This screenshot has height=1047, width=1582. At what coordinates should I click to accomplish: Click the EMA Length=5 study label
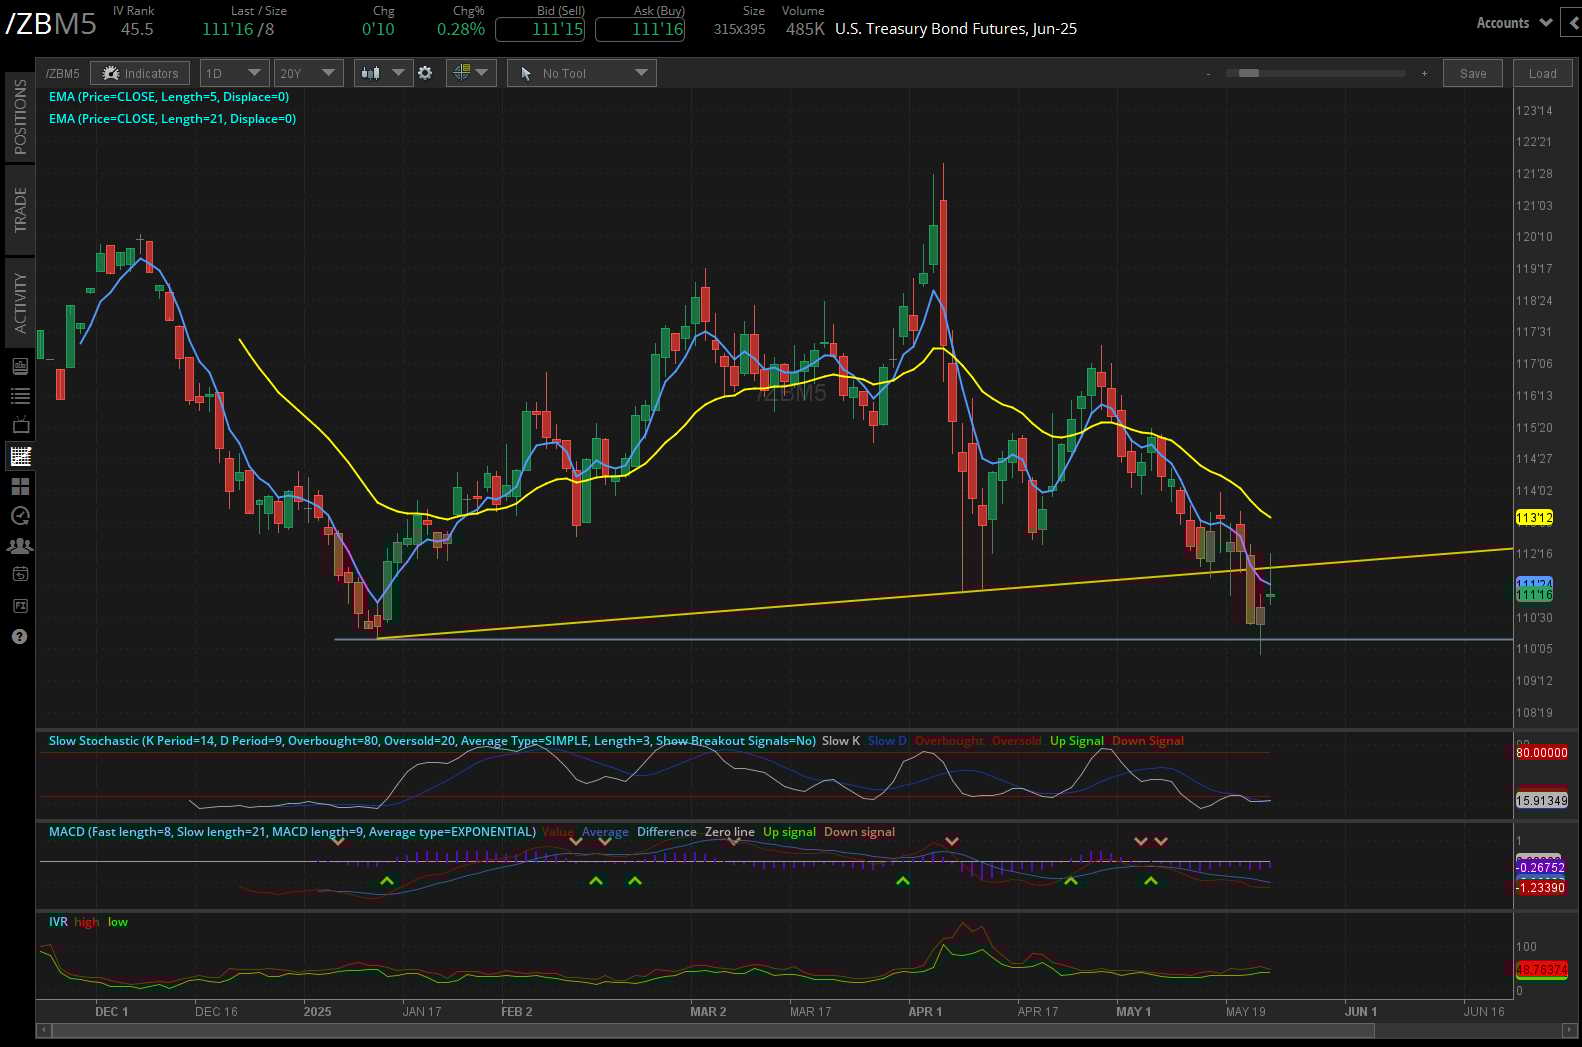tap(169, 97)
